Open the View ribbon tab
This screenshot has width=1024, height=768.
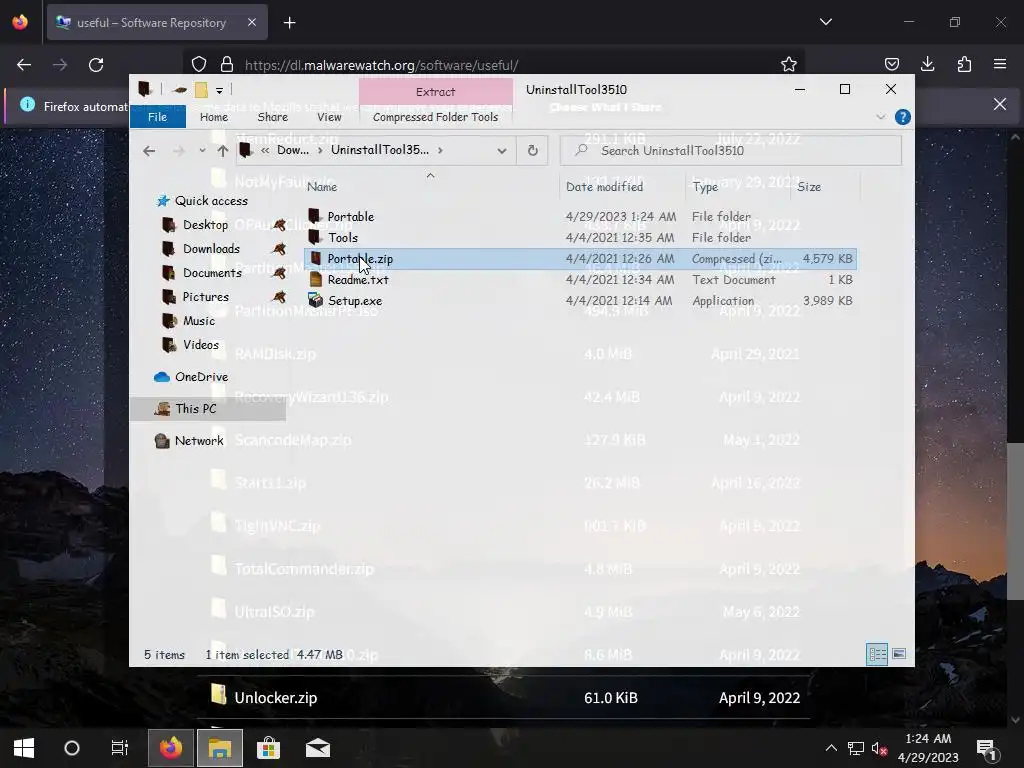point(329,117)
